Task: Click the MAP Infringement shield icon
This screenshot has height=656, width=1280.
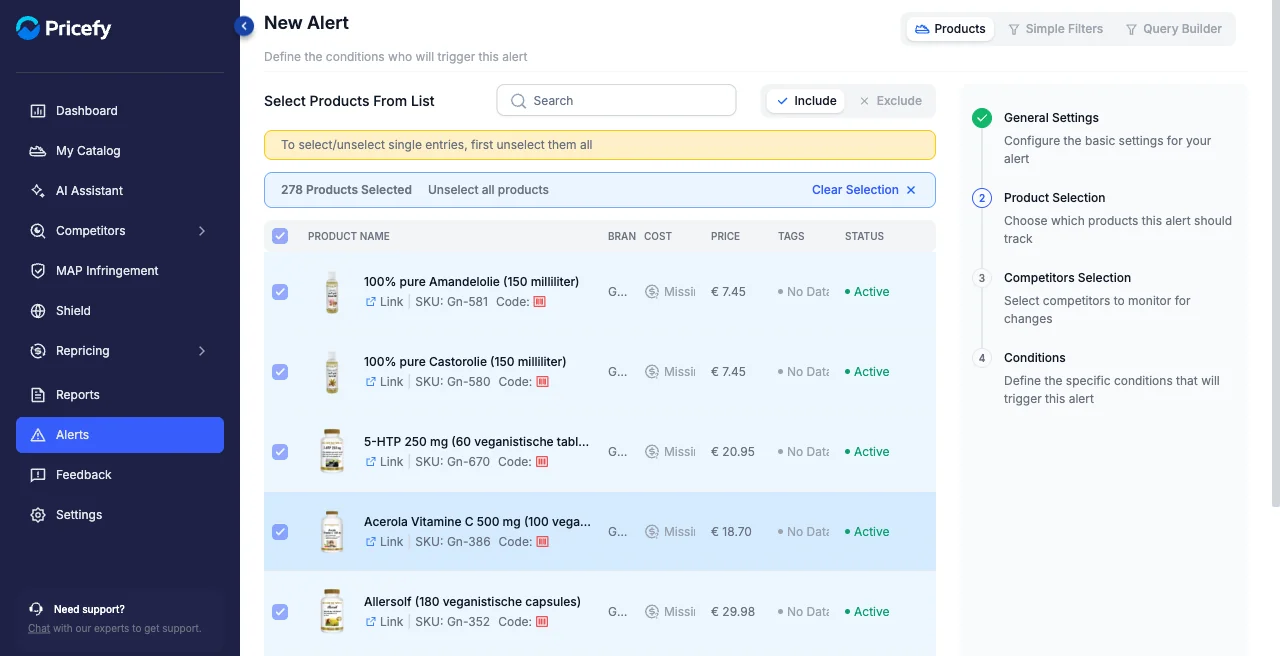Action: (38, 271)
